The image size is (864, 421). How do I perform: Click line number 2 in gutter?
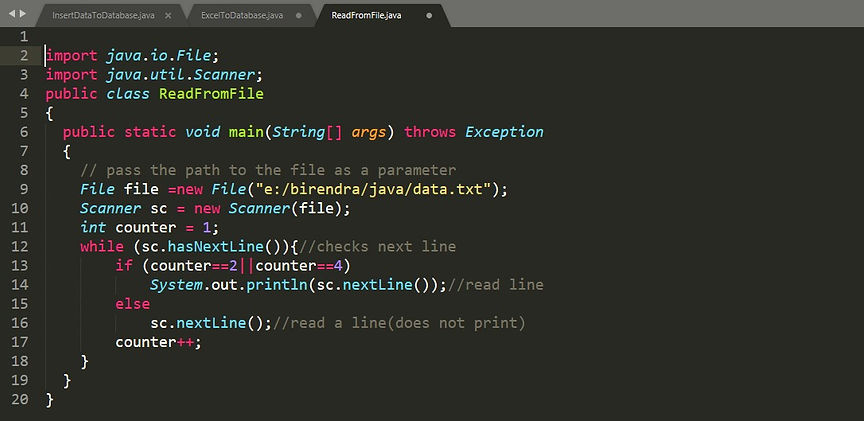click(x=23, y=56)
